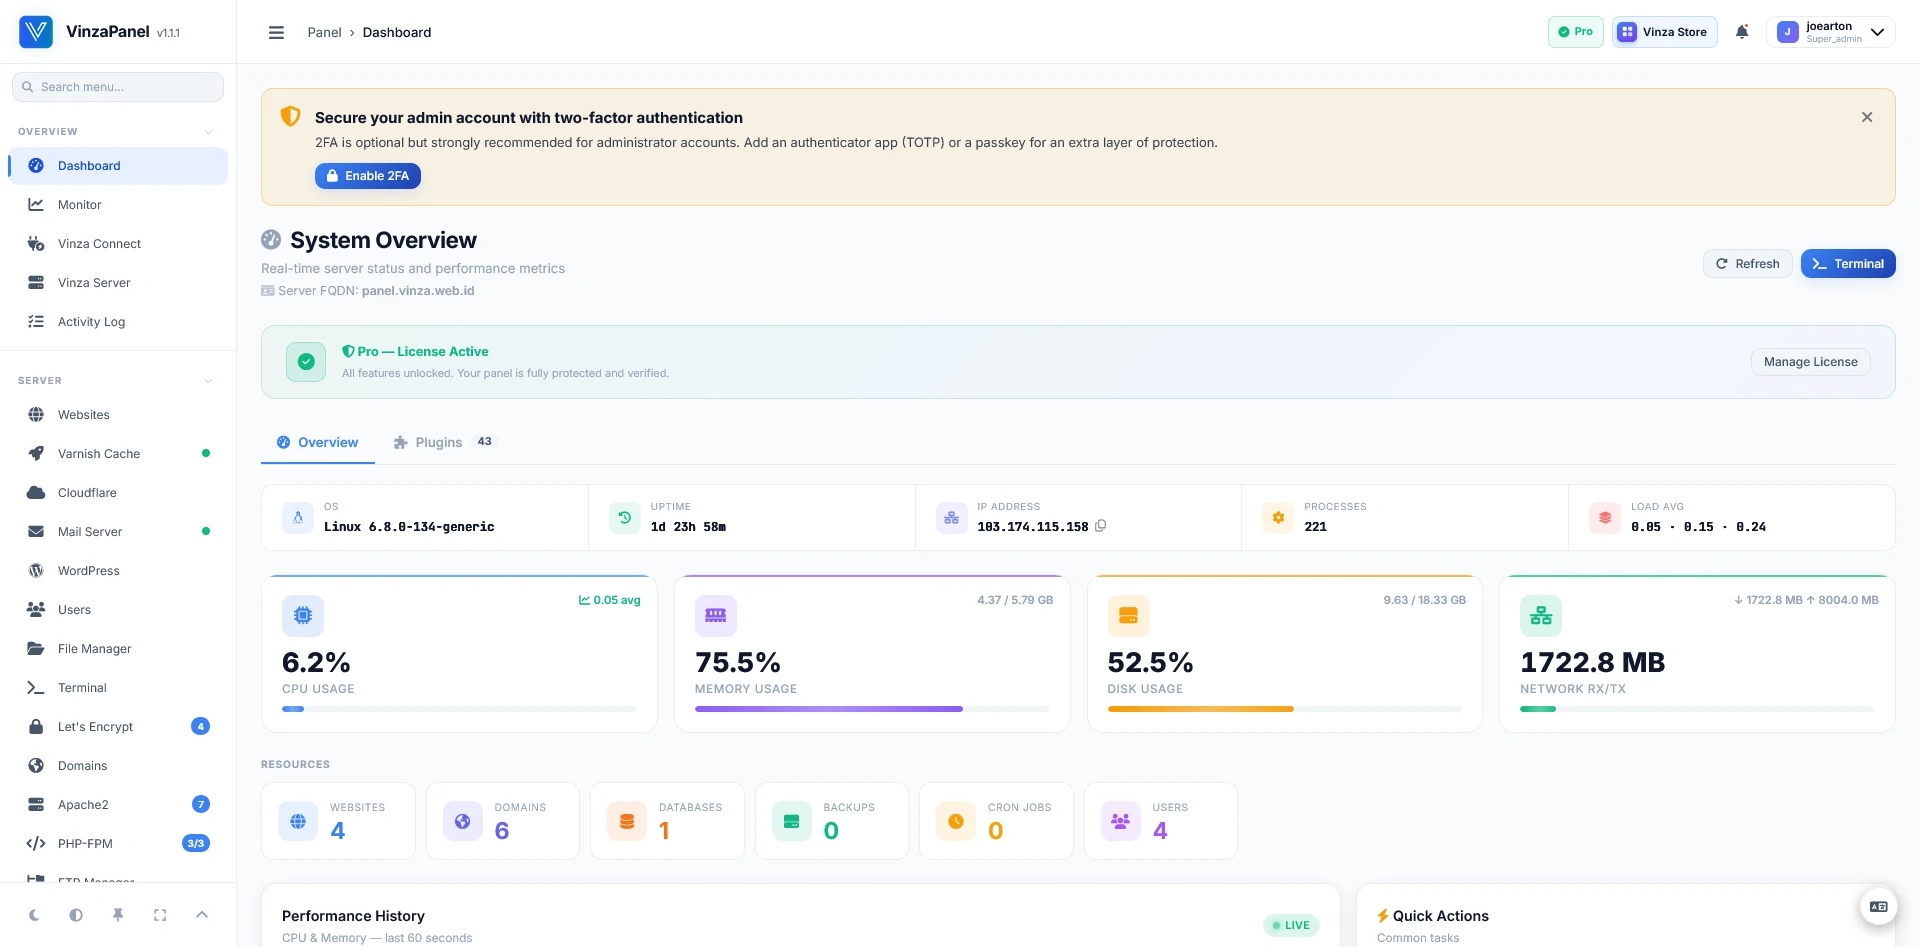Copy the IP address with the copy icon

point(1100,526)
